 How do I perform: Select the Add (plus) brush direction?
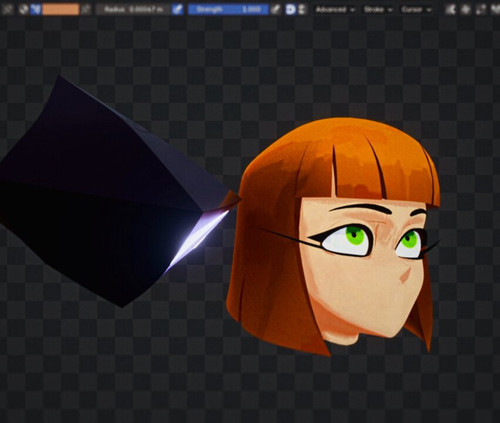pyautogui.click(x=290, y=9)
